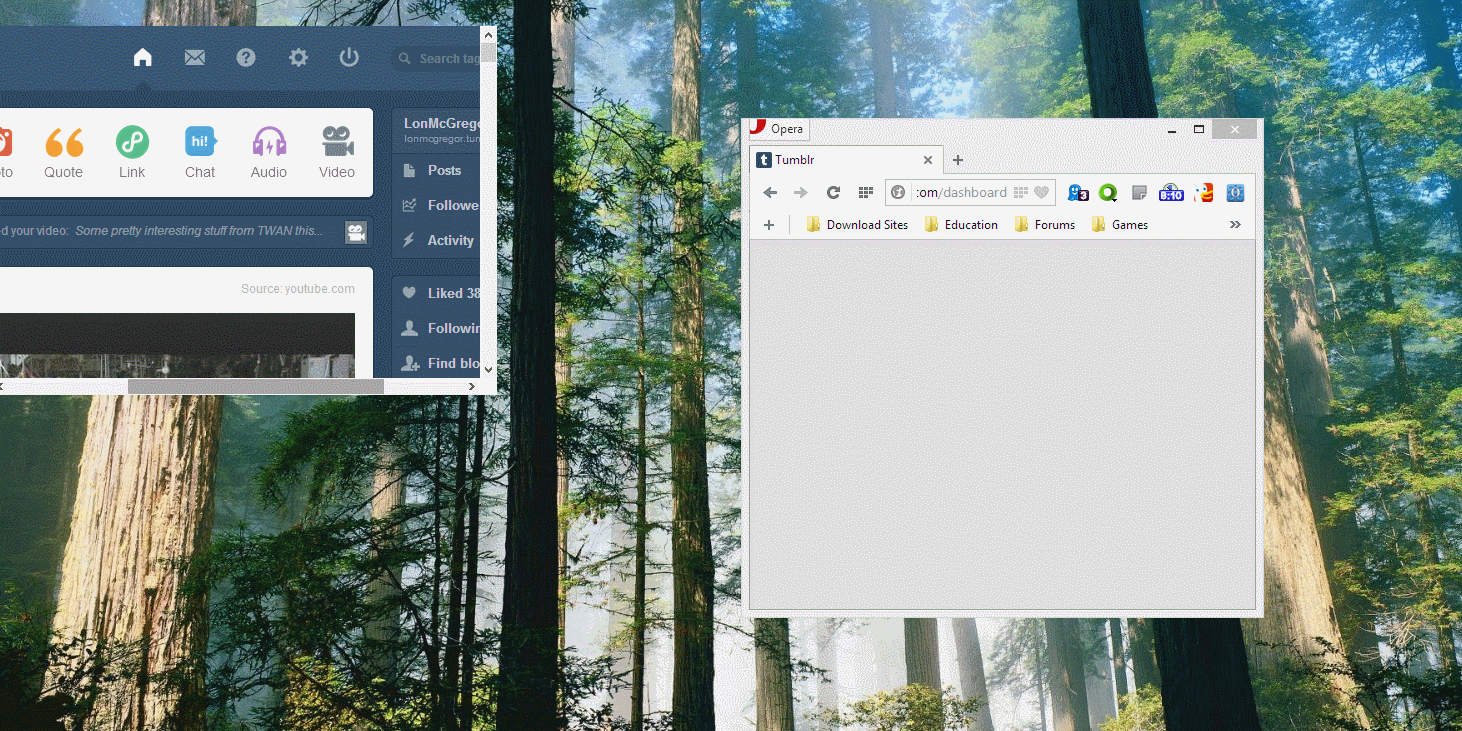The image size is (1462, 731).
Task: Create a new Audio post
Action: coord(268,152)
